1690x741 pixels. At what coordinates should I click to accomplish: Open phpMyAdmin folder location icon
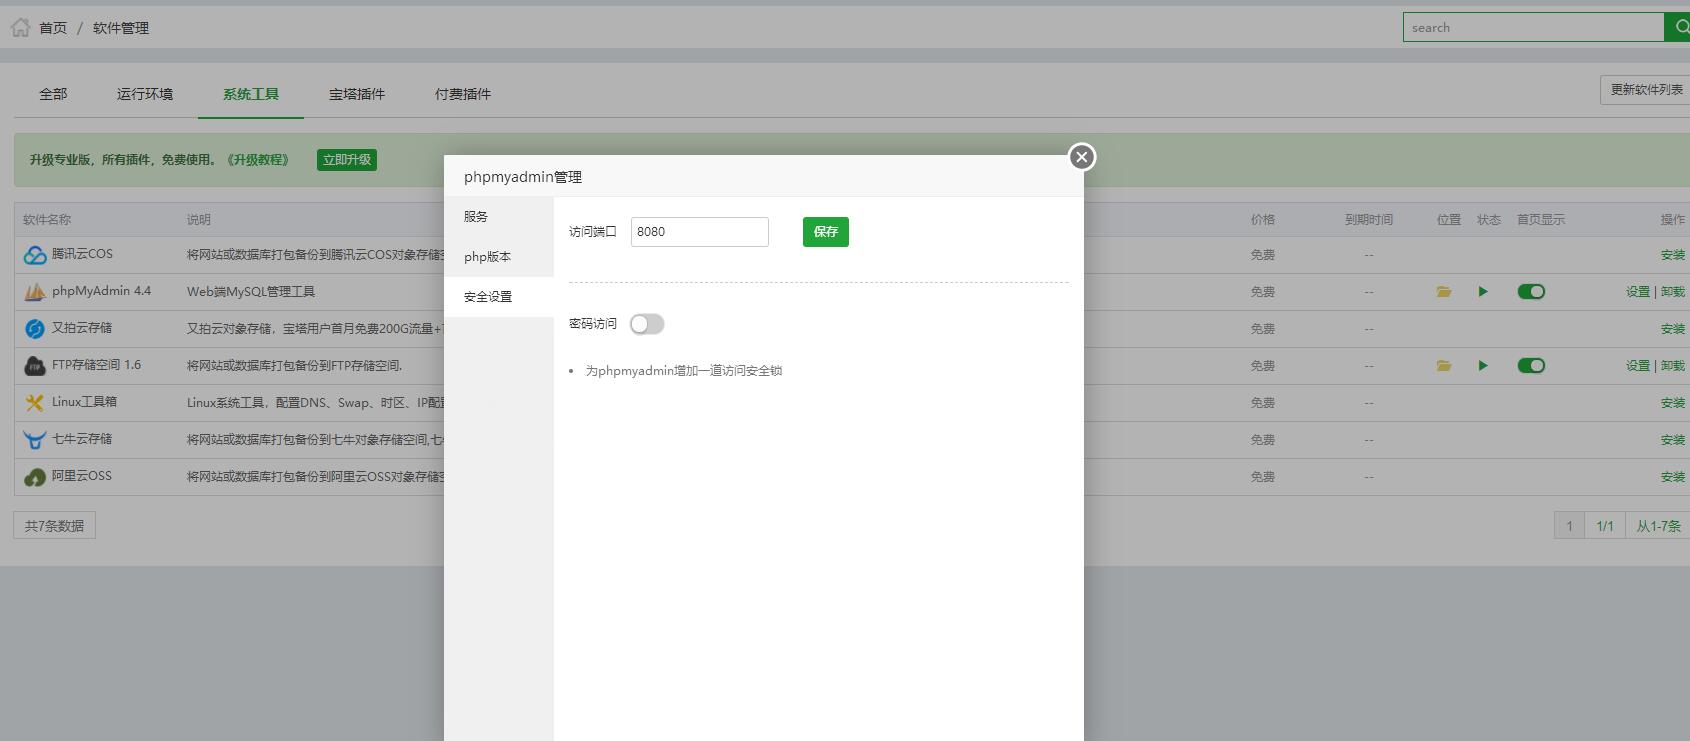tap(1444, 292)
